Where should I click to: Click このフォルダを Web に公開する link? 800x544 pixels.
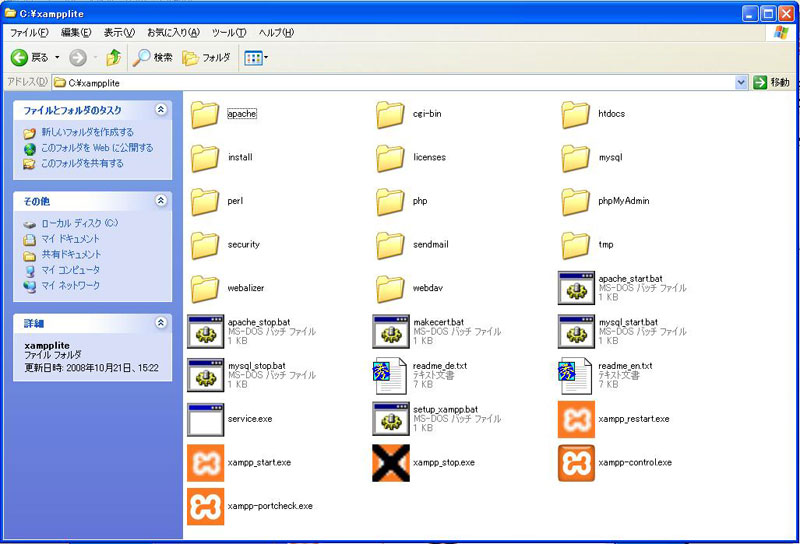click(97, 148)
